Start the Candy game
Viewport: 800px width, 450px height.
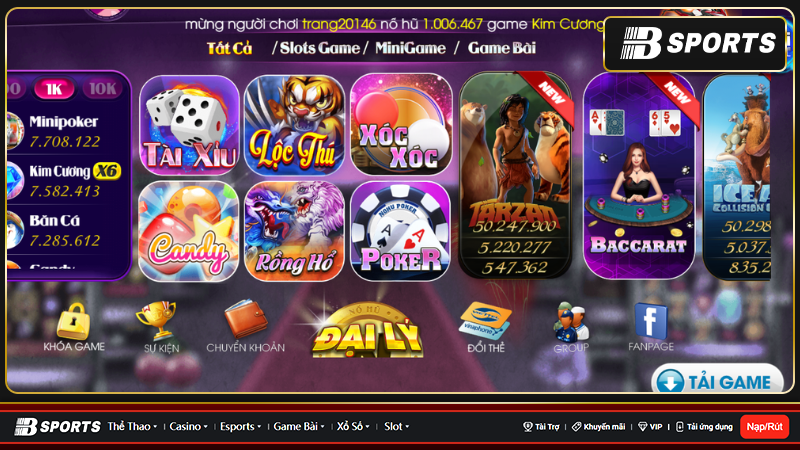tap(189, 231)
